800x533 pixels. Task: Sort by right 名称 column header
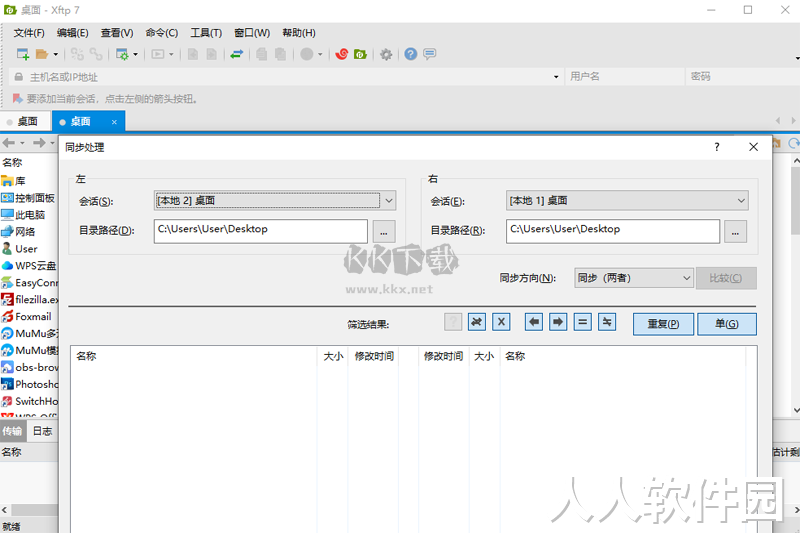(622, 356)
